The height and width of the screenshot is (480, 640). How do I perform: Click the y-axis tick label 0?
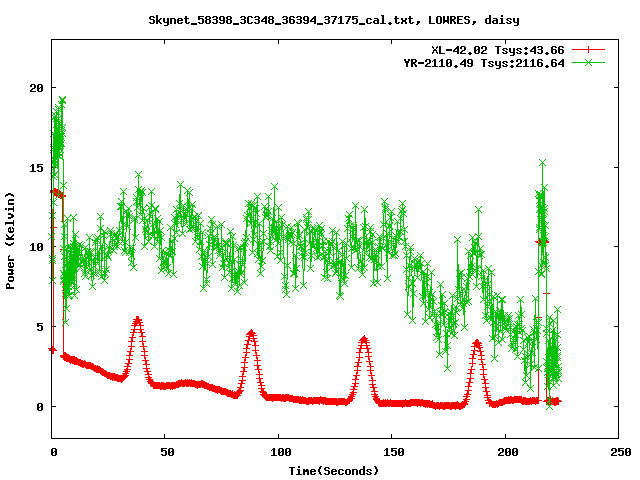click(x=40, y=407)
